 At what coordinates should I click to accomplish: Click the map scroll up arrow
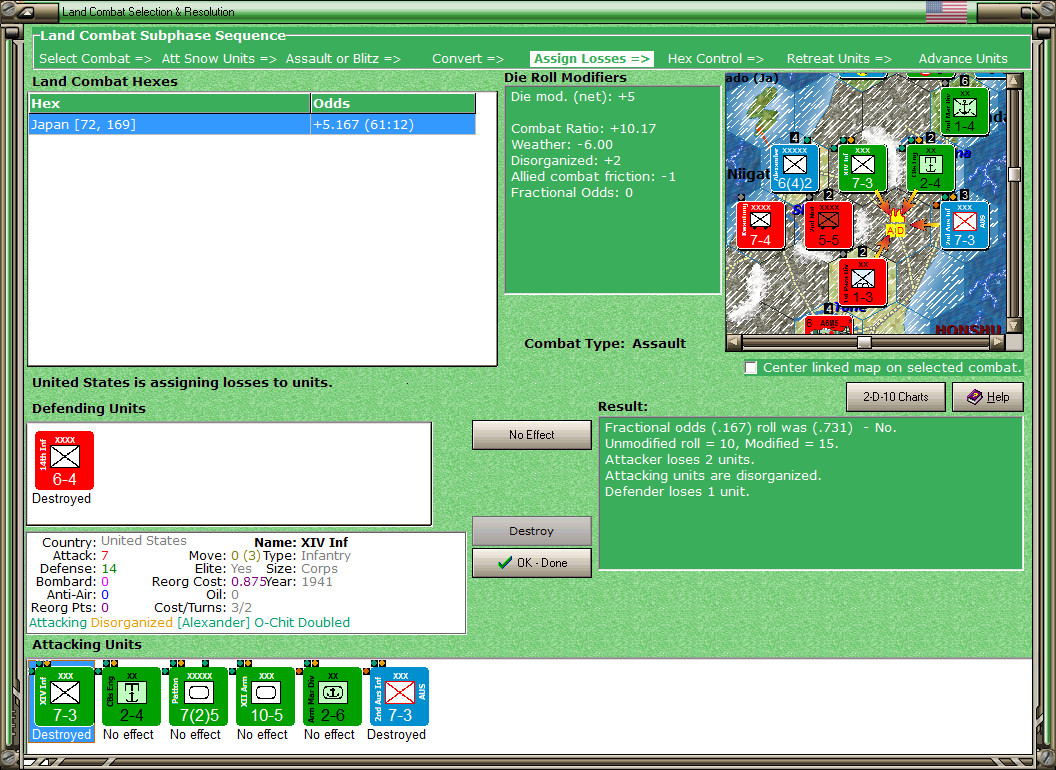(x=1014, y=81)
